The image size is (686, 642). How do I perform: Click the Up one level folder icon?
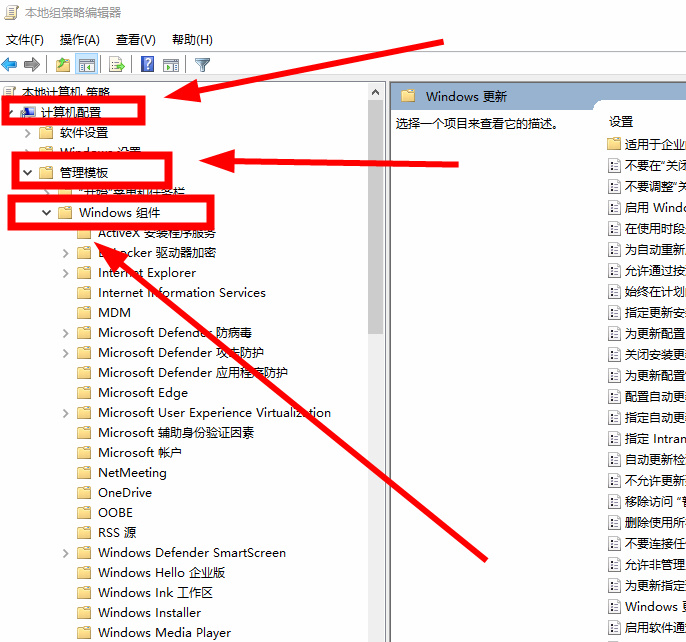pyautogui.click(x=63, y=65)
